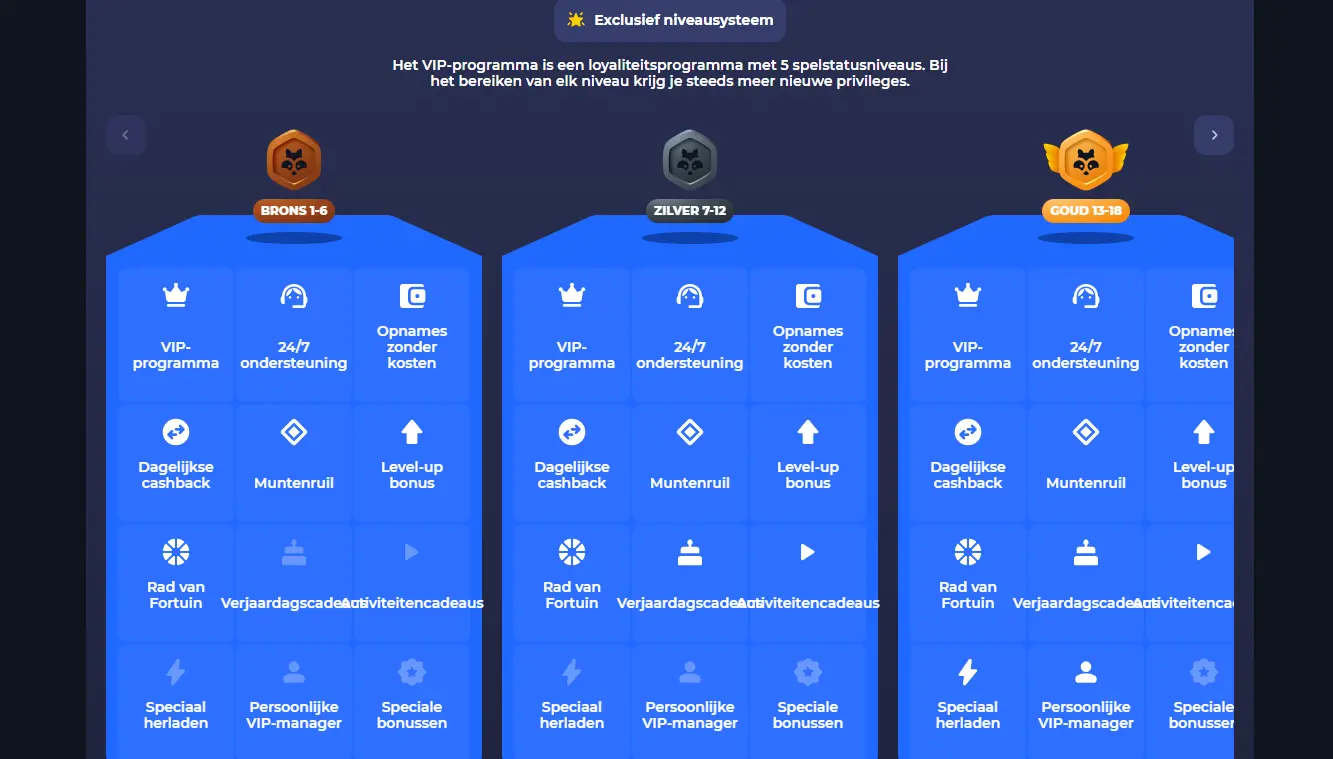The image size is (1333, 759).
Task: Click 'Muntenruil' text in Zilver card
Action: [690, 483]
